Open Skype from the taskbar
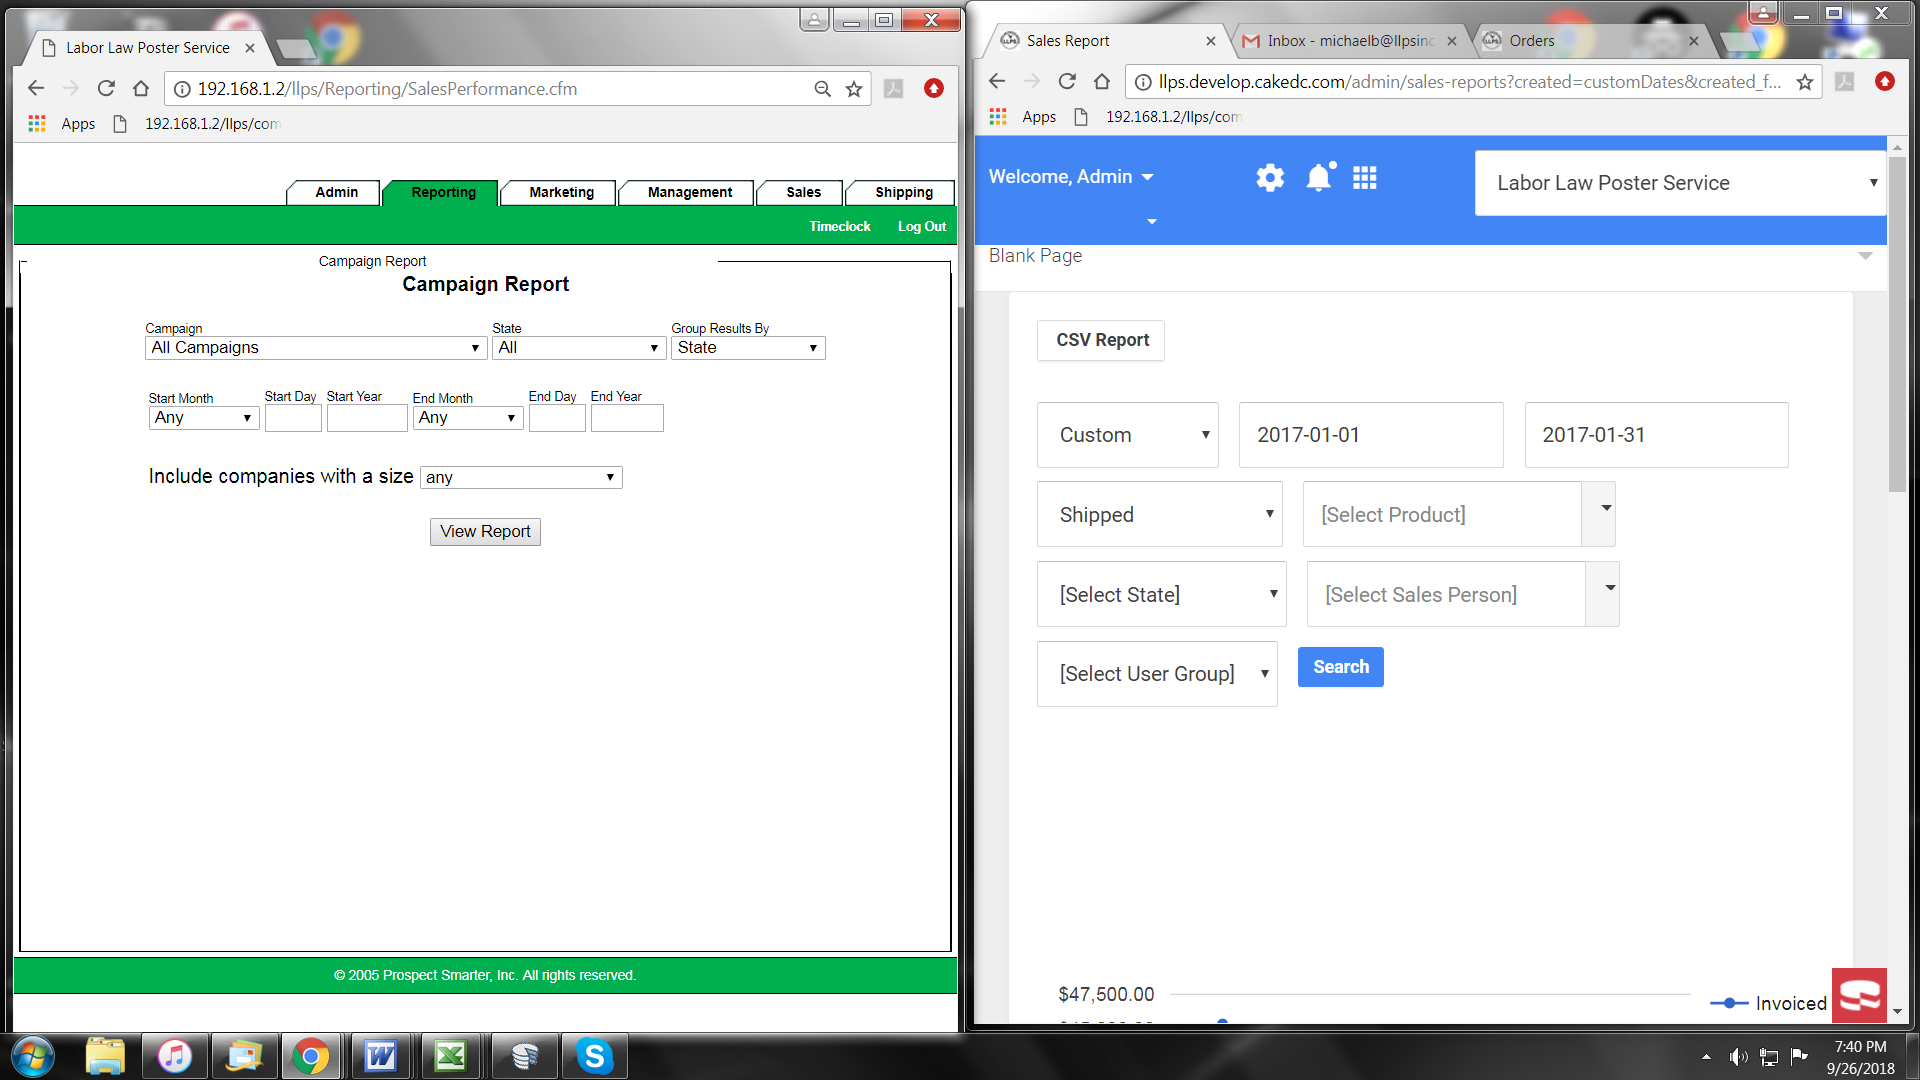 click(x=594, y=1056)
